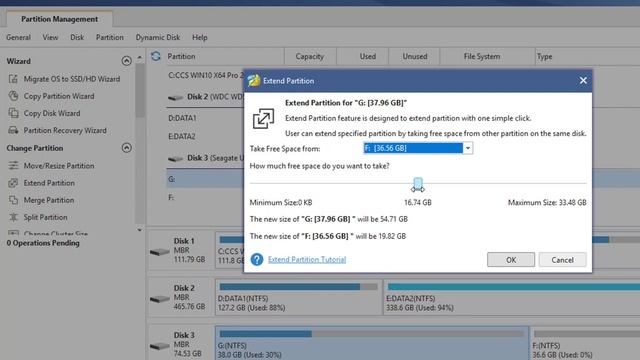
Task: Click the Extend Partition dialog title icon
Action: click(x=254, y=80)
